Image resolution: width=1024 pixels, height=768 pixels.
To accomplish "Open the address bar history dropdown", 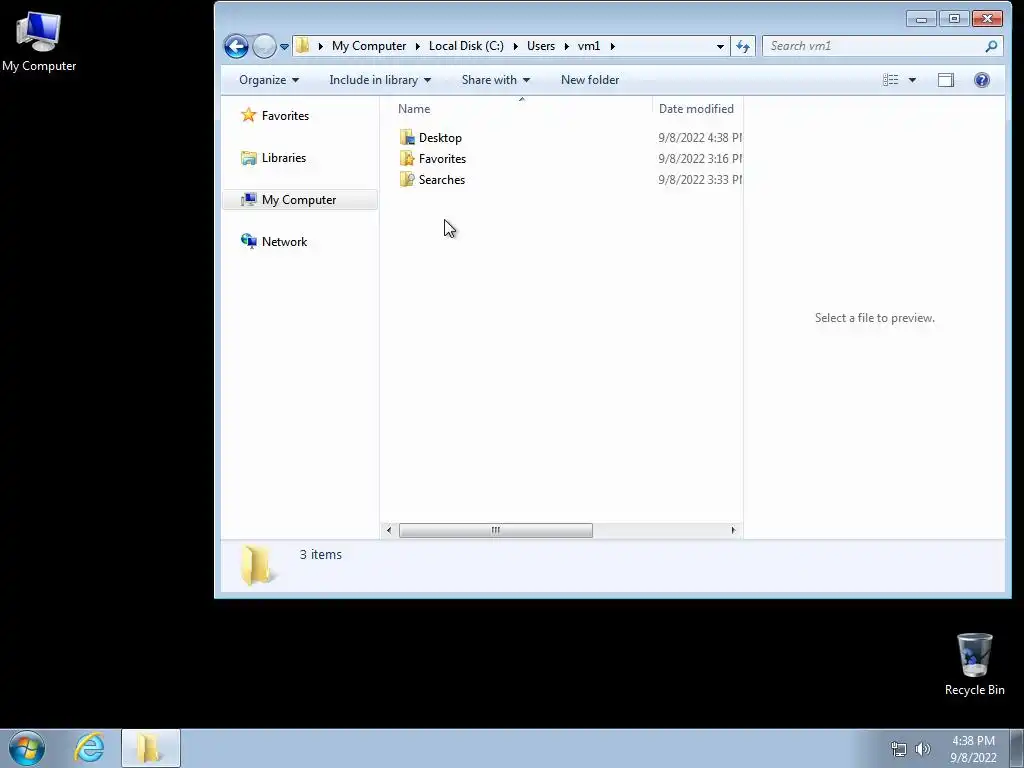I will coord(720,46).
